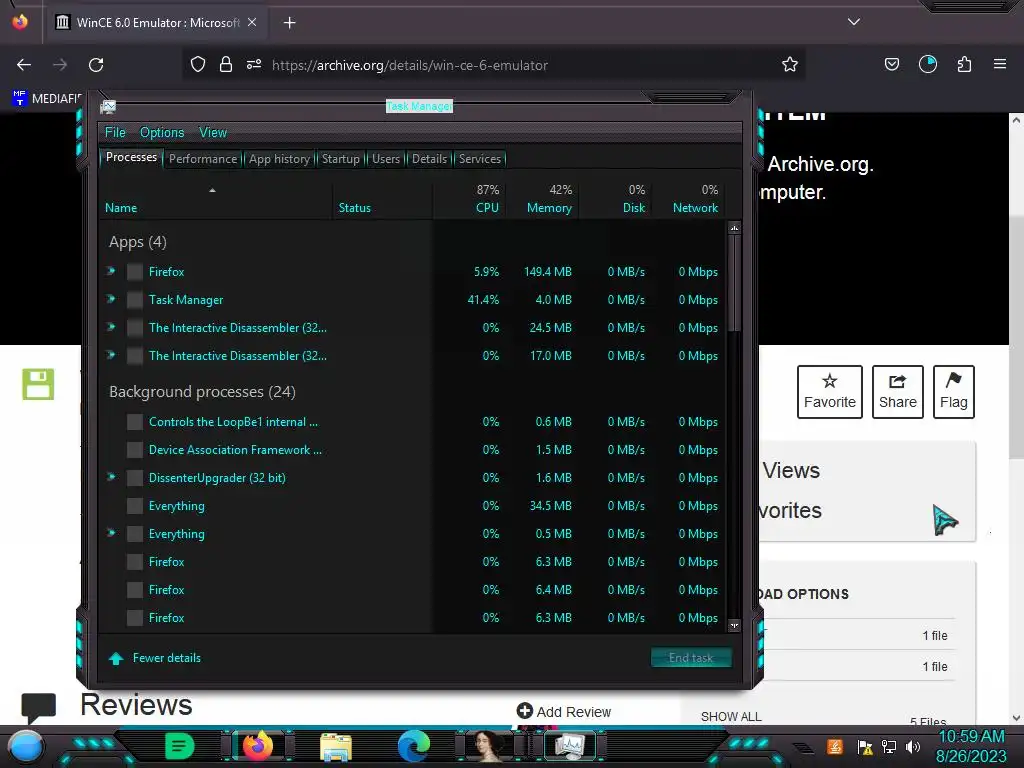Click the volume speaker tray icon
This screenshot has width=1024, height=768.
(x=913, y=746)
